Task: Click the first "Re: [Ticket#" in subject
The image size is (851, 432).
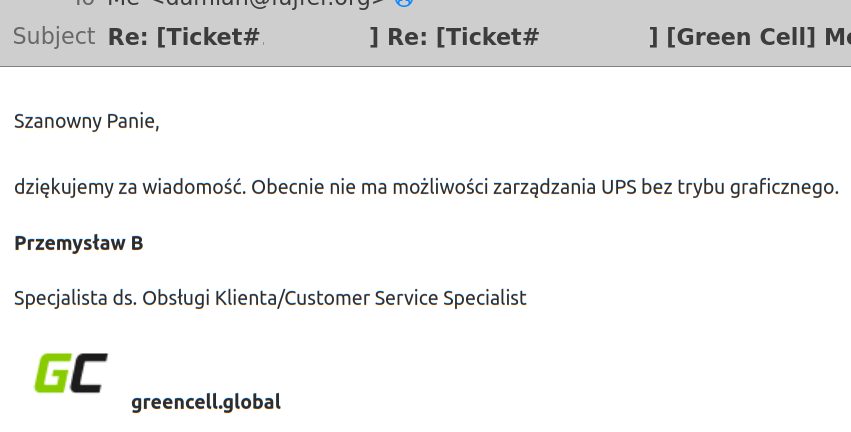Action: coord(184,38)
